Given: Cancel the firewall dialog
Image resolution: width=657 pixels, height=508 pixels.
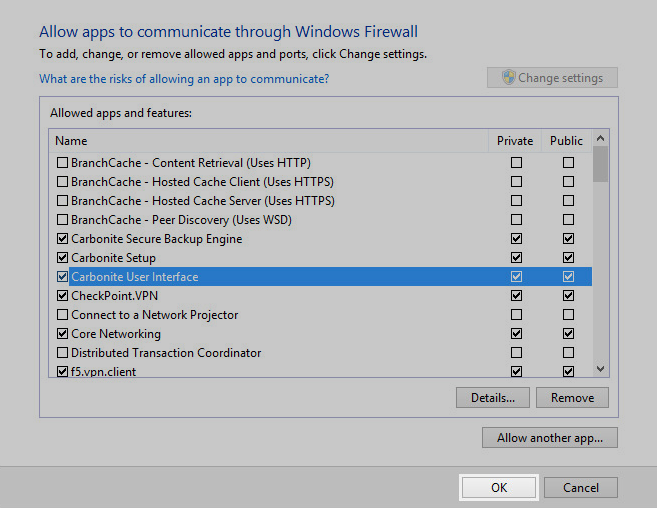Looking at the screenshot, I should tap(581, 488).
